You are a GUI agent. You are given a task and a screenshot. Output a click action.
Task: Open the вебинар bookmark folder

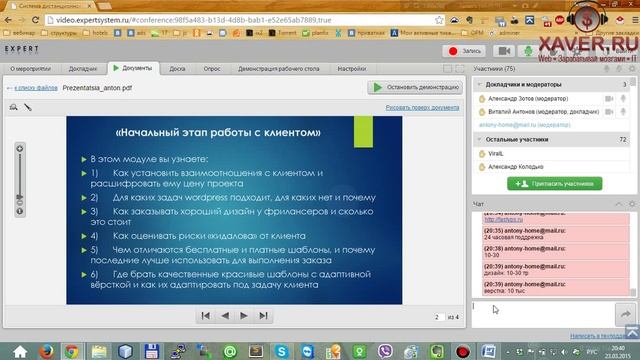tap(20, 33)
